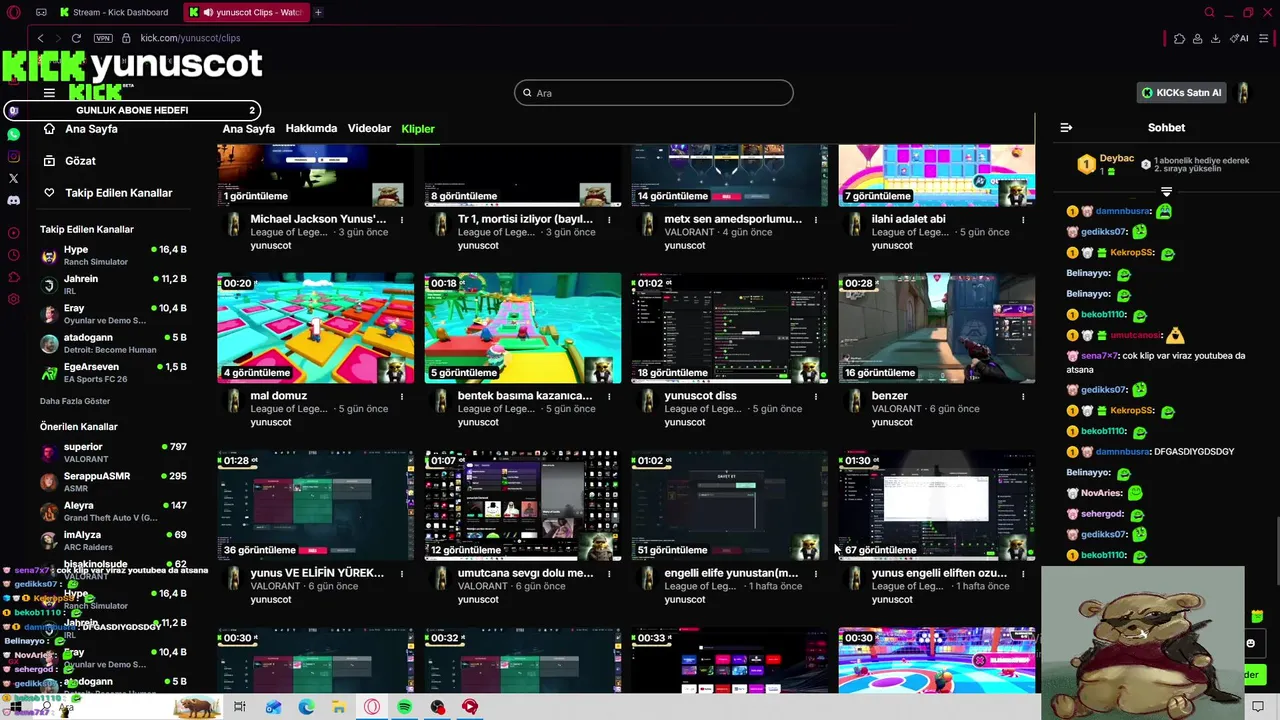This screenshot has width=1280, height=720.
Task: Switch to the Ana Sayfa channel tab
Action: tap(248, 129)
